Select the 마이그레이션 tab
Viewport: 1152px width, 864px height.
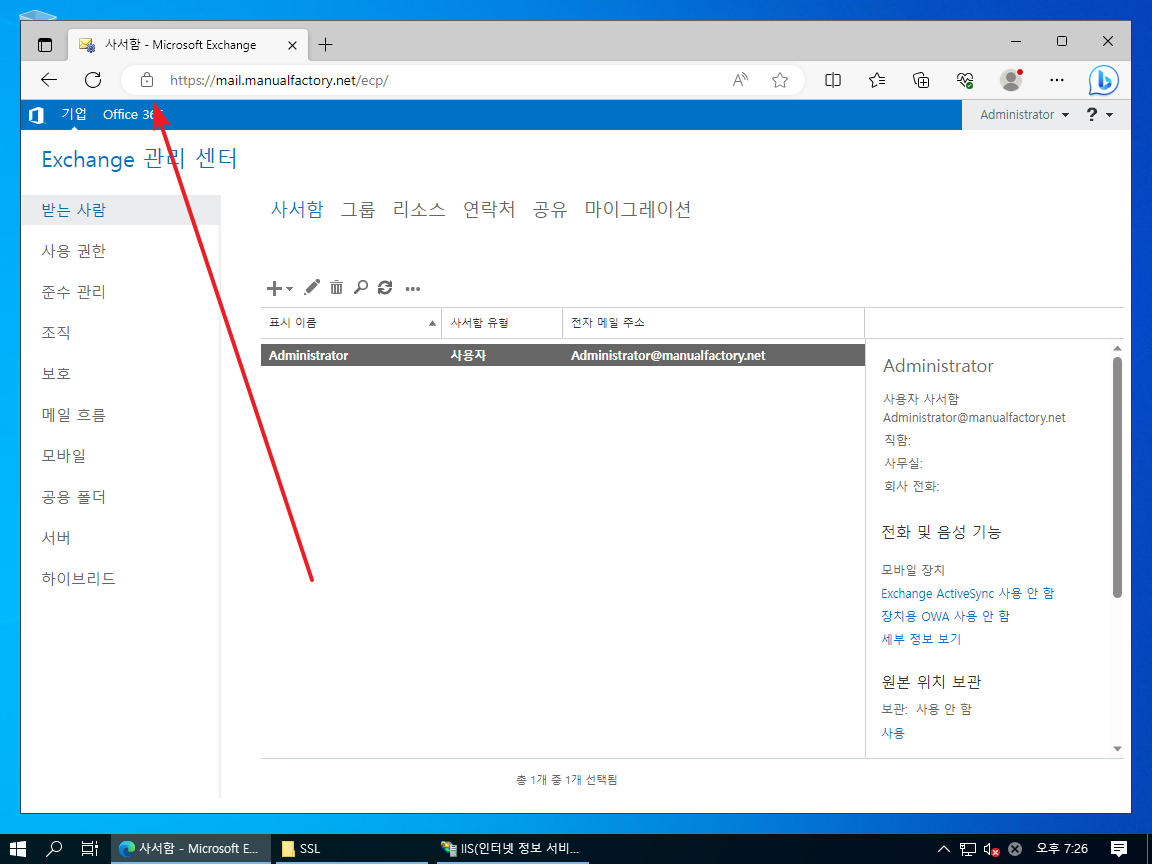point(638,209)
